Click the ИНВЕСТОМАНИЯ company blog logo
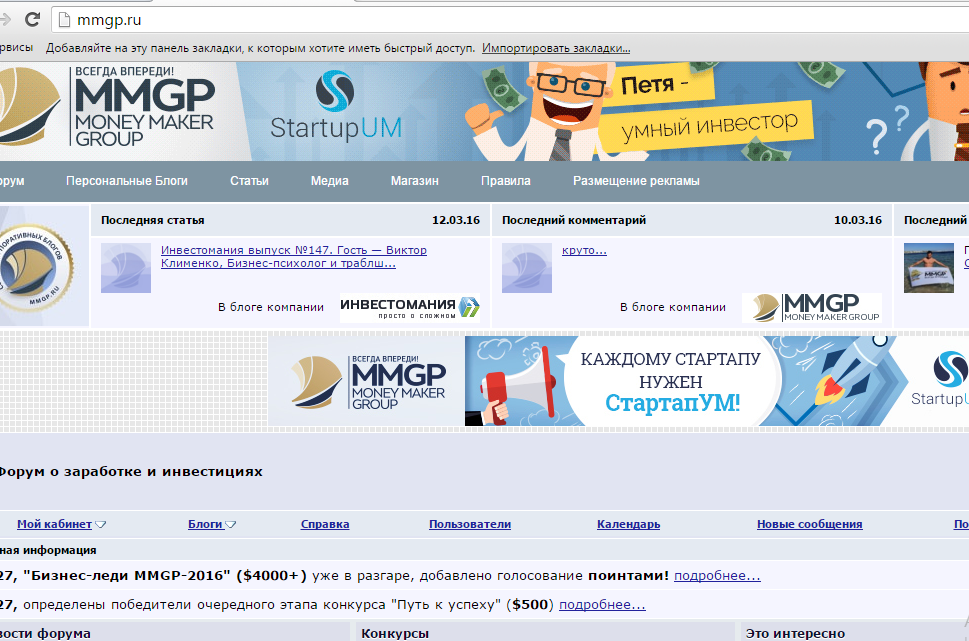The image size is (969, 641). [410, 308]
